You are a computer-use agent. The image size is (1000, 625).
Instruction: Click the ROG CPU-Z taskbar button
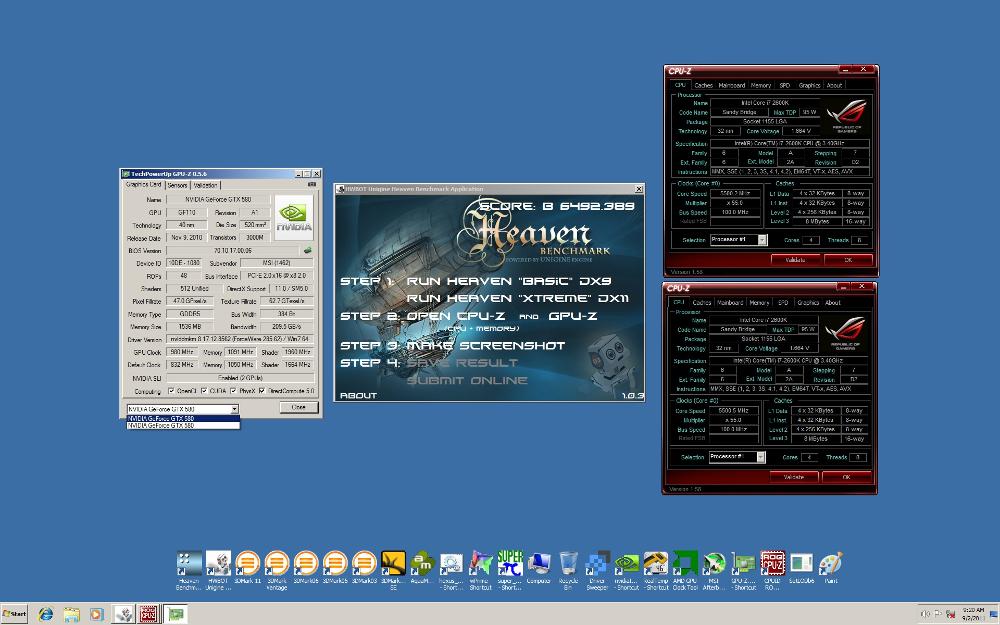pos(149,614)
